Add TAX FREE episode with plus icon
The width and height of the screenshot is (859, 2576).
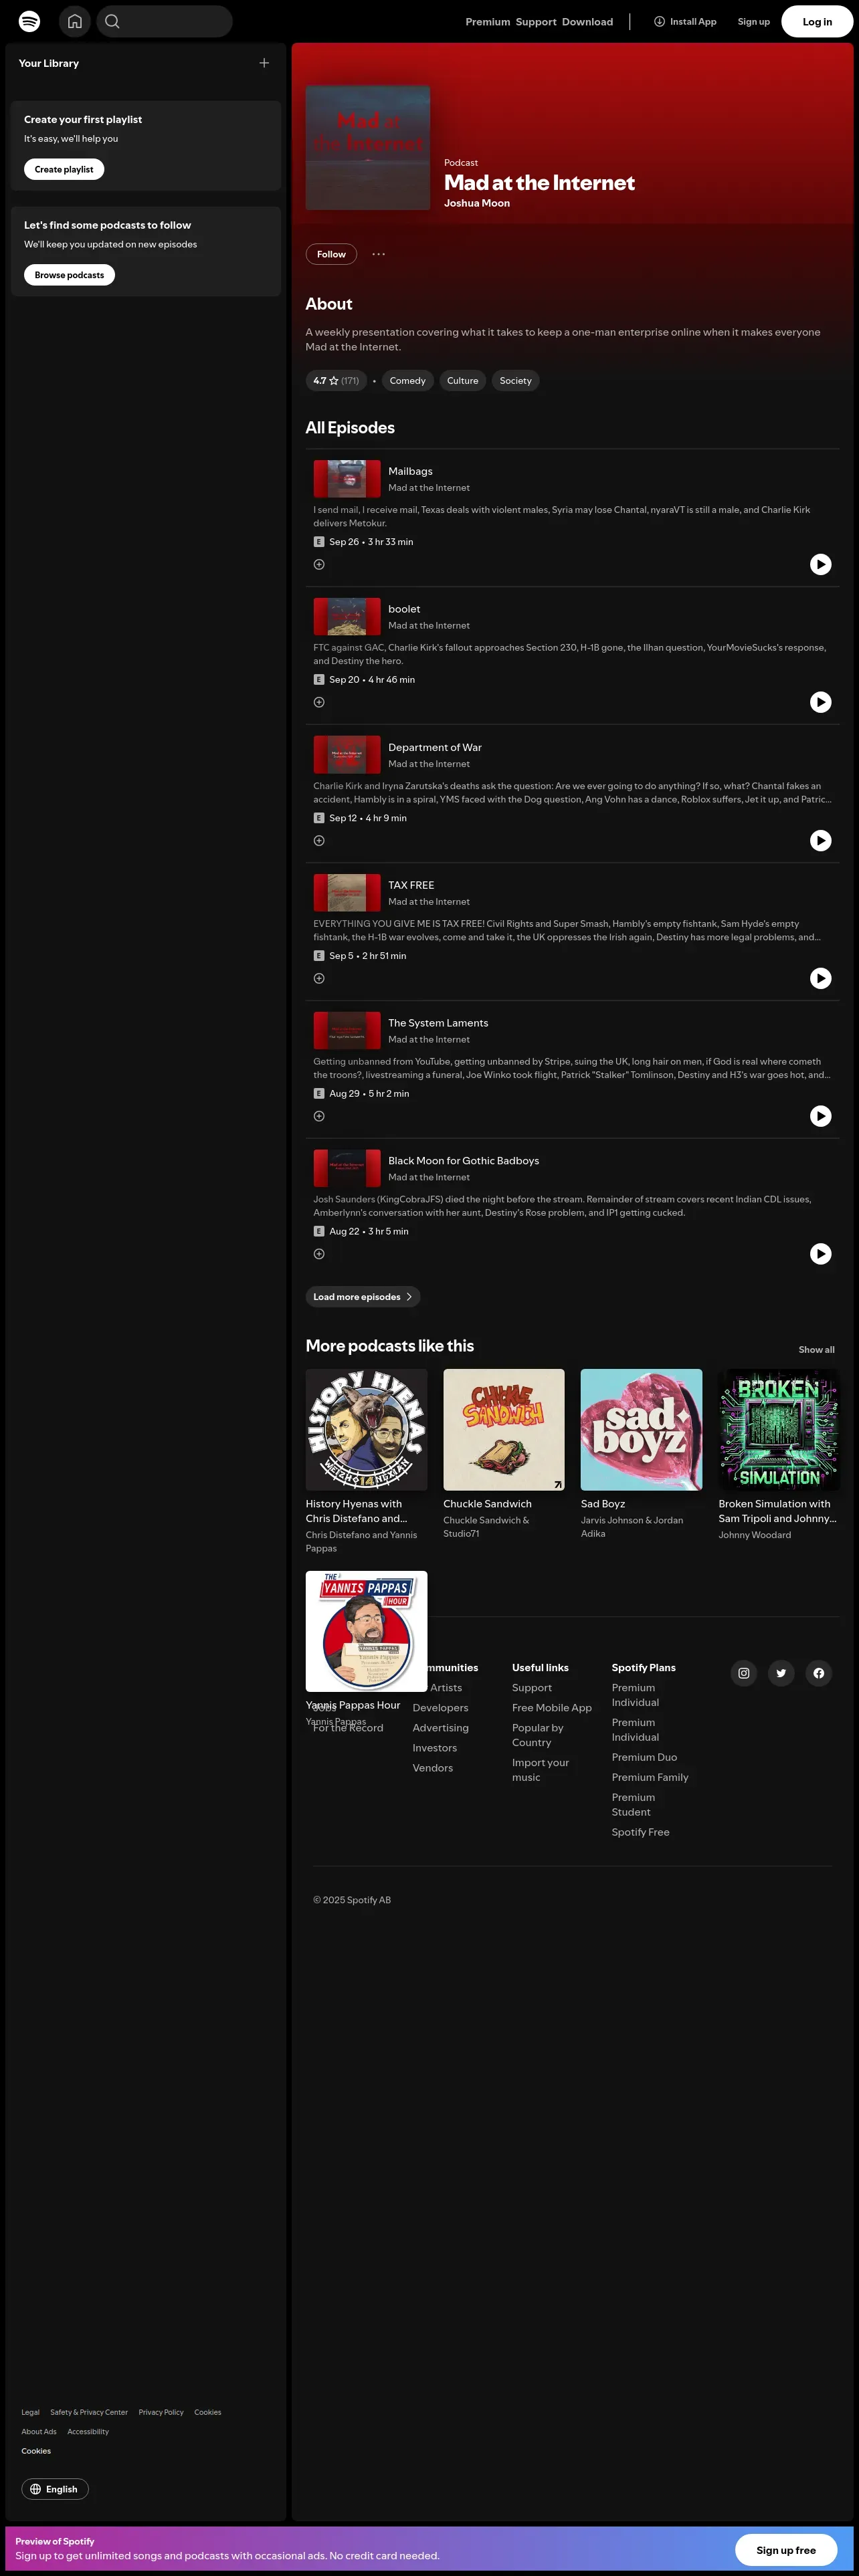[319, 978]
